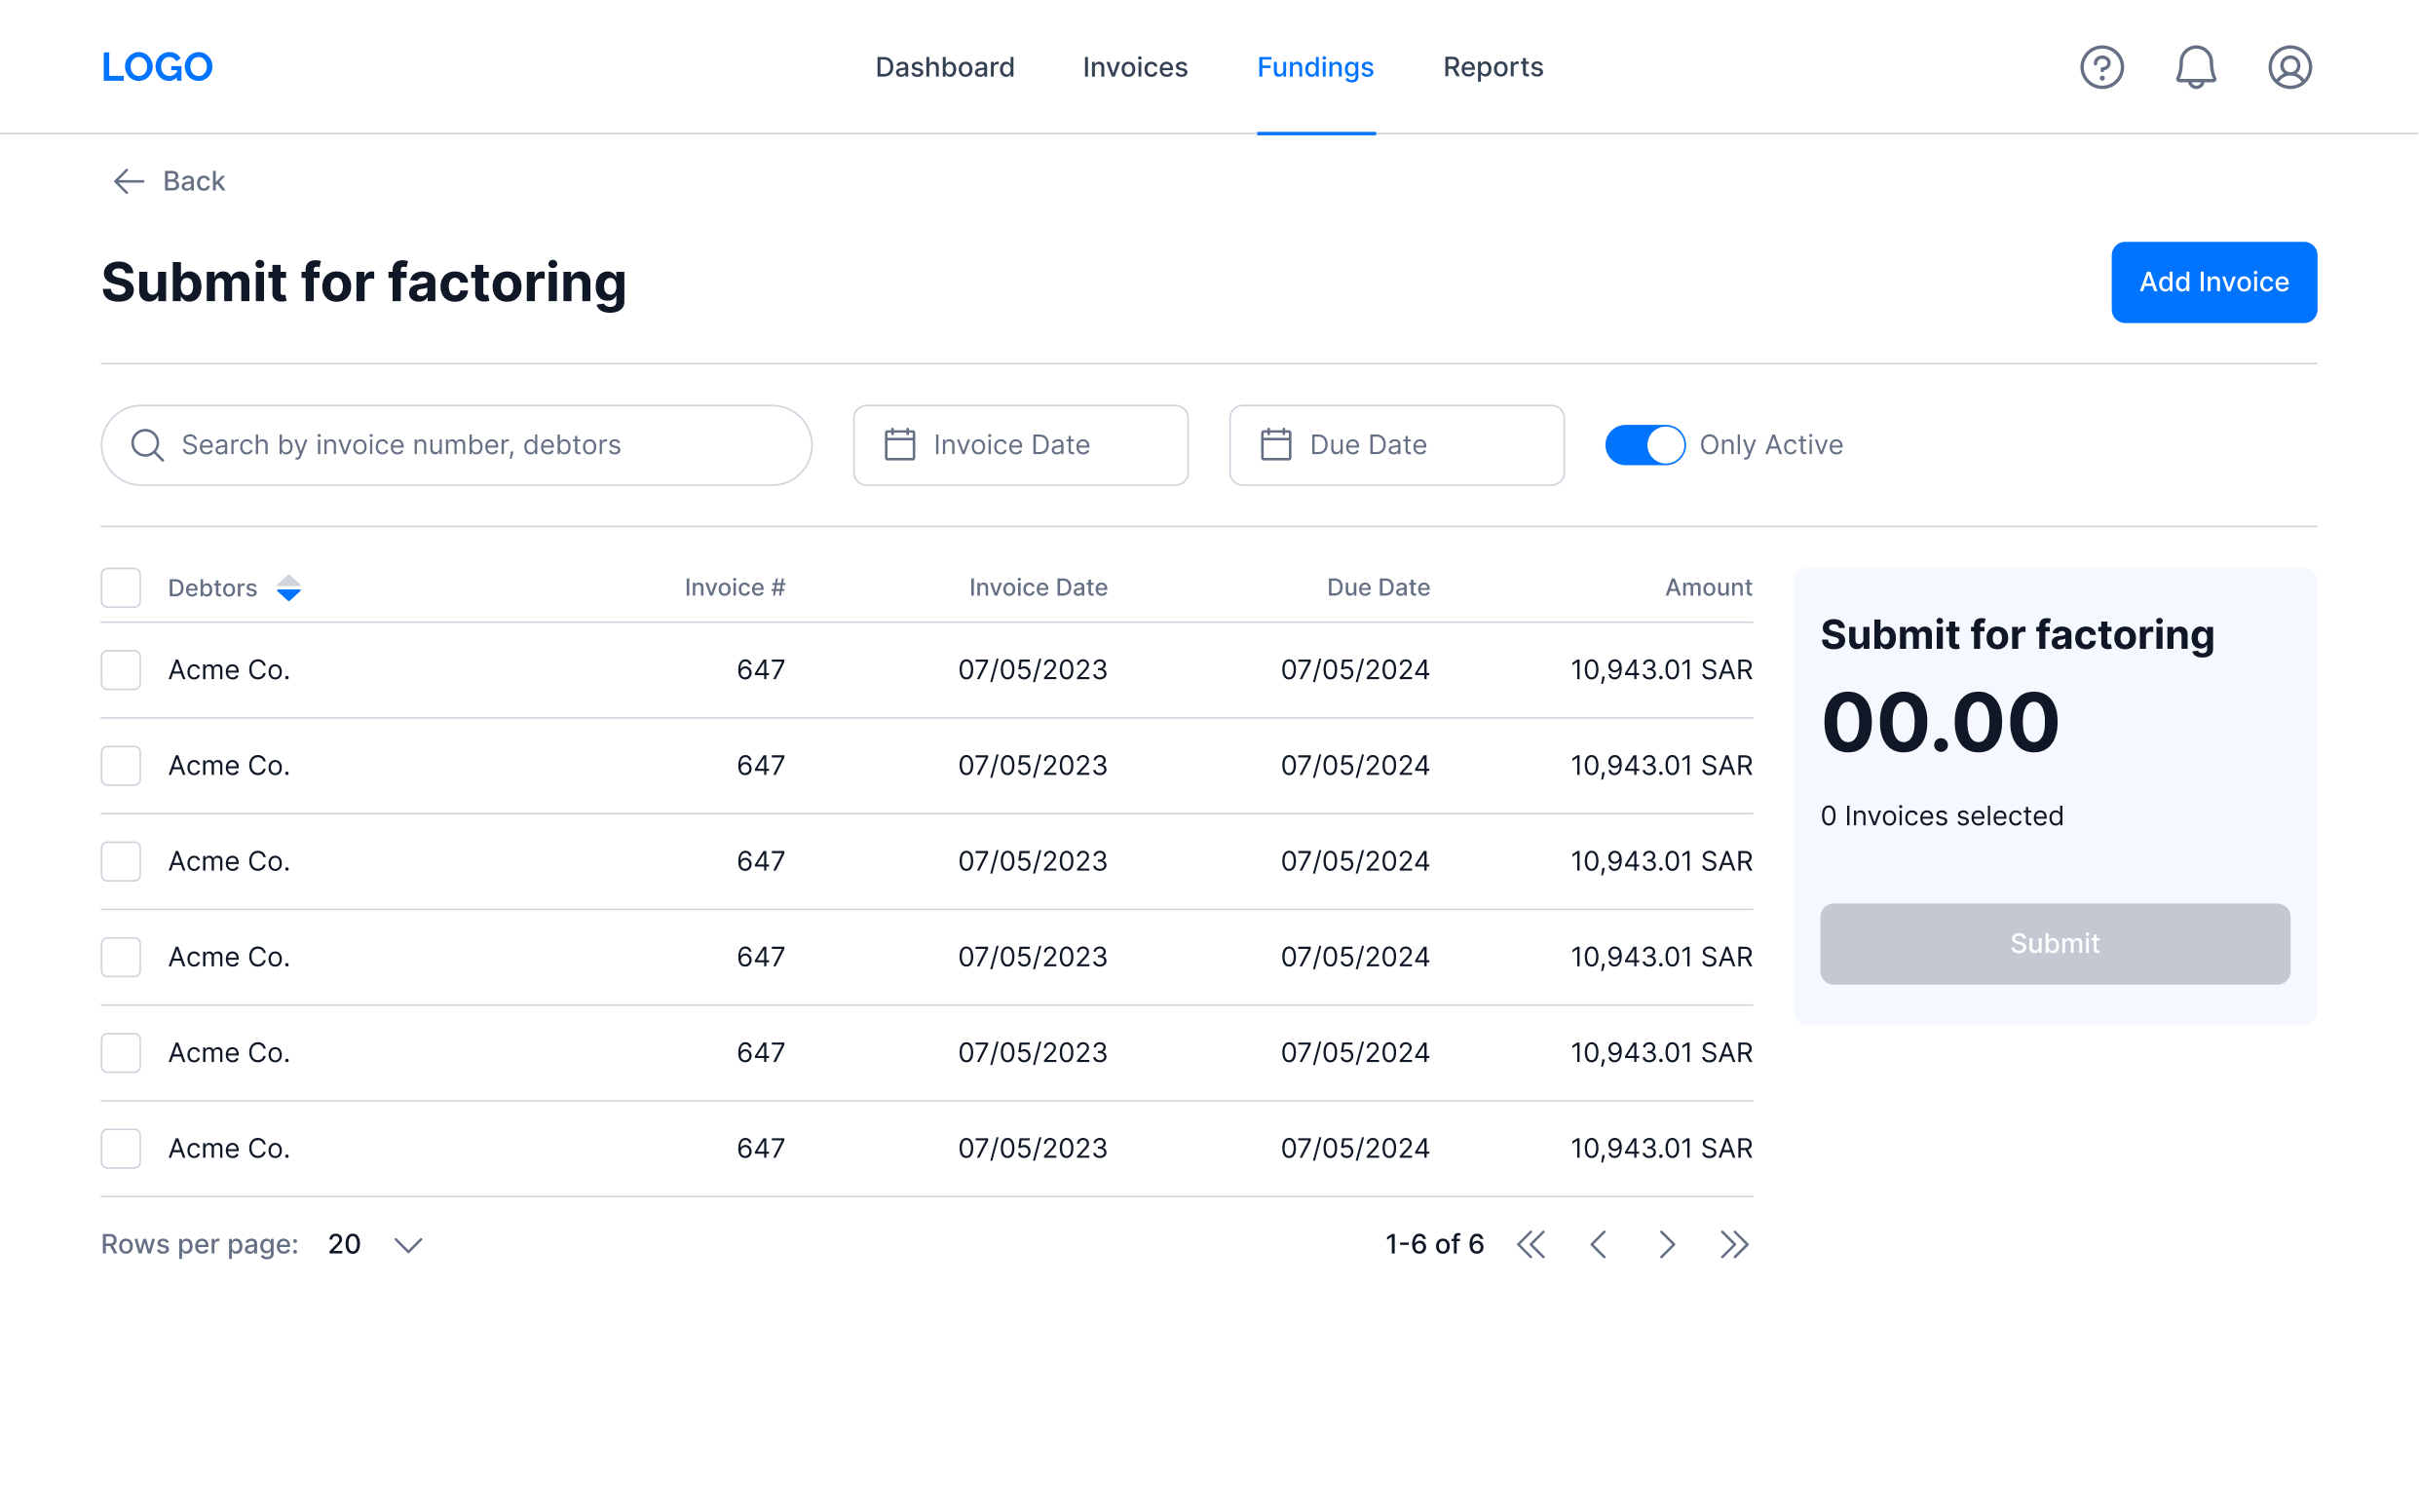
Task: Select the first Acme Co. invoice checkbox
Action: 120,669
